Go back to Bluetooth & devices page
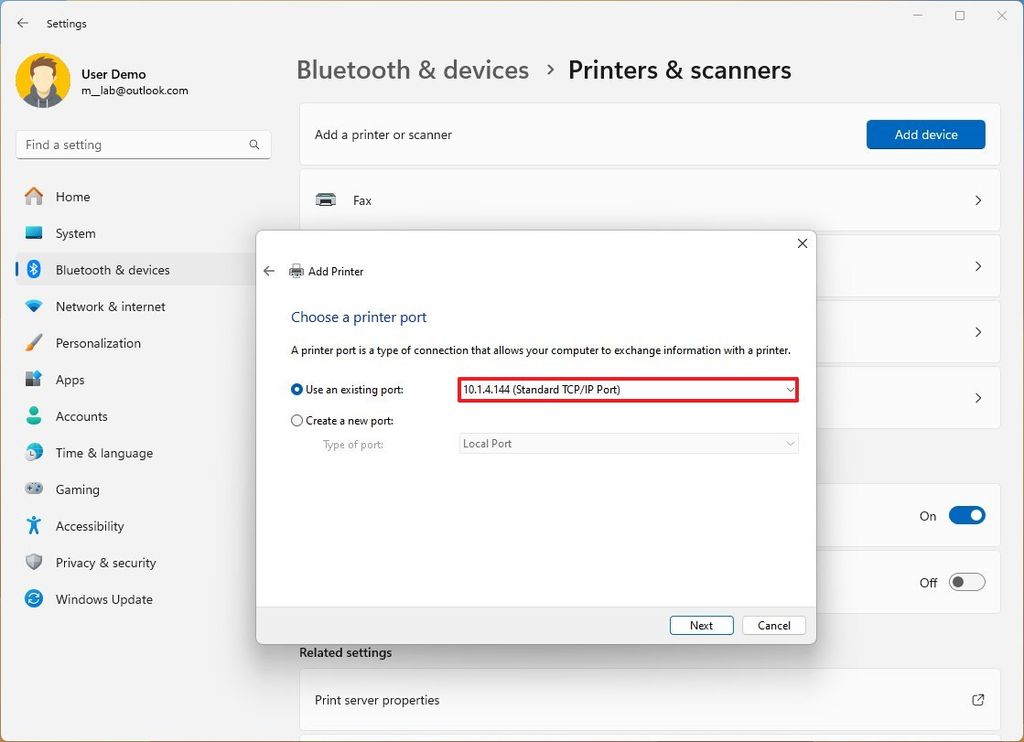This screenshot has width=1024, height=742. (412, 70)
